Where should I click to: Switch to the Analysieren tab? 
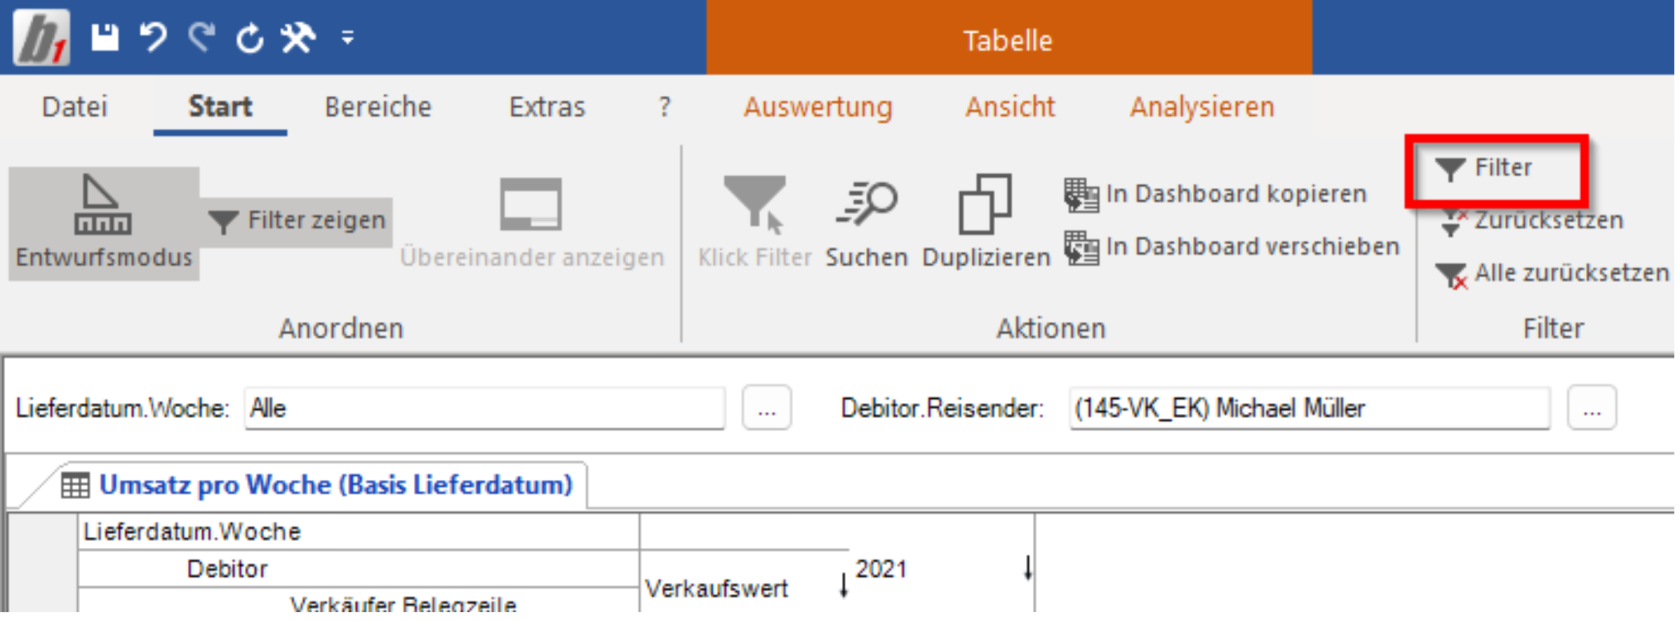click(1202, 107)
